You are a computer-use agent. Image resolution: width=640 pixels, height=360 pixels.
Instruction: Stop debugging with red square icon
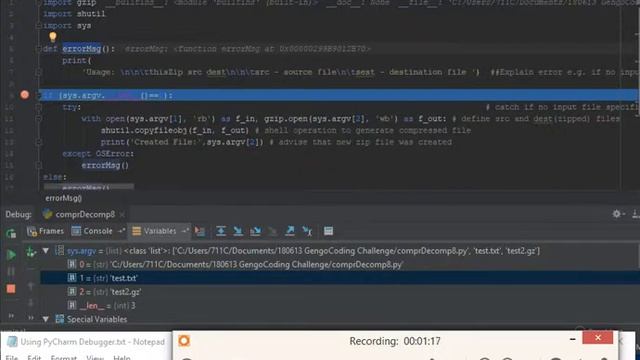tap(11, 289)
